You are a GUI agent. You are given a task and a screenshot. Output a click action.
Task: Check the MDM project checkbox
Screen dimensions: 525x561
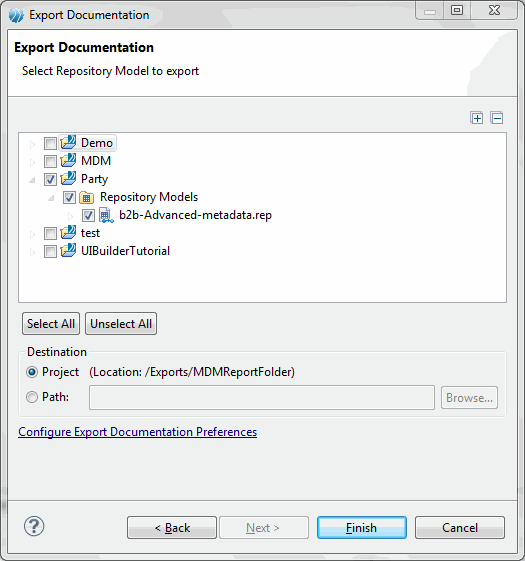tap(50, 161)
